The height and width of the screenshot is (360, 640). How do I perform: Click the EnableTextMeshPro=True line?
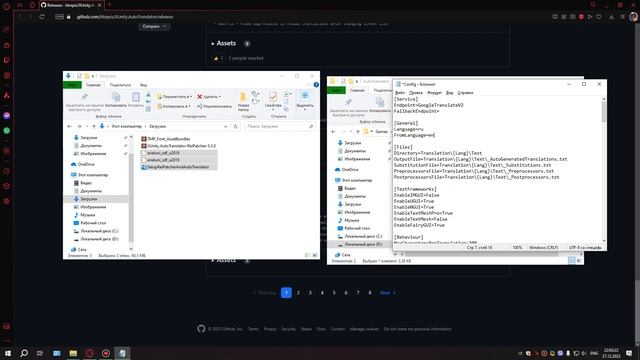[x=423, y=213]
